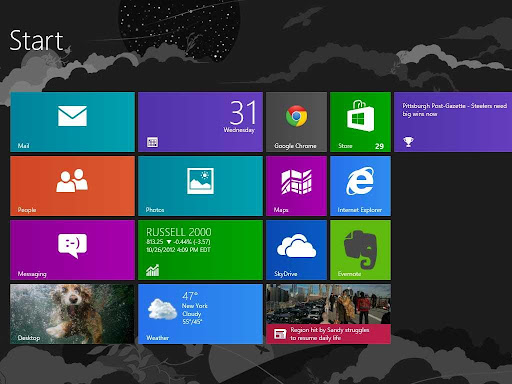Open the Mail tile
This screenshot has height=384, width=512.
click(x=72, y=122)
